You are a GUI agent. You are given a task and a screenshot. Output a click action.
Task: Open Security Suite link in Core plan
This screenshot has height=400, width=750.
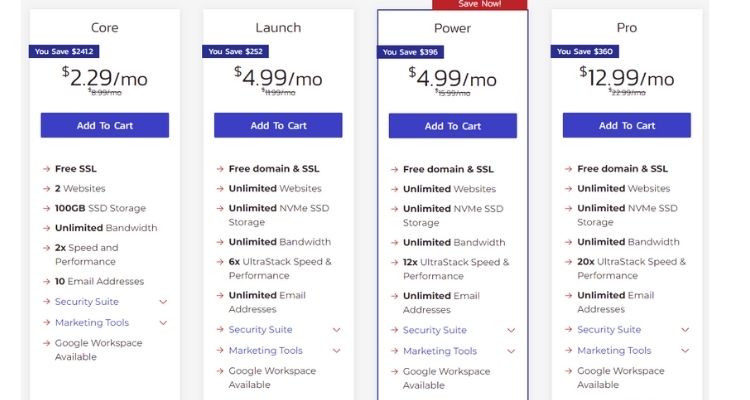[87, 301]
